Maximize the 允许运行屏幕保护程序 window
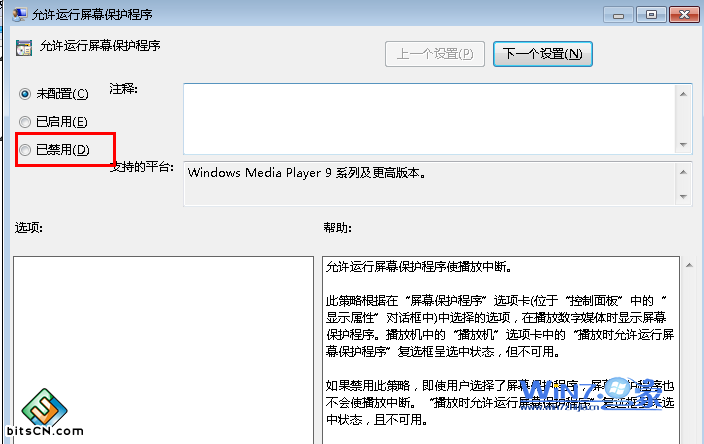Screen dimensions: 704x444 point(651,15)
